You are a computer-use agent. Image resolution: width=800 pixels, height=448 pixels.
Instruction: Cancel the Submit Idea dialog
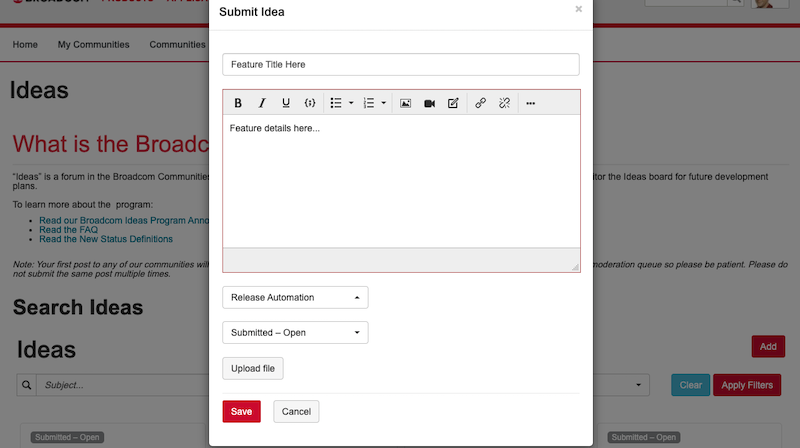pyautogui.click(x=296, y=411)
